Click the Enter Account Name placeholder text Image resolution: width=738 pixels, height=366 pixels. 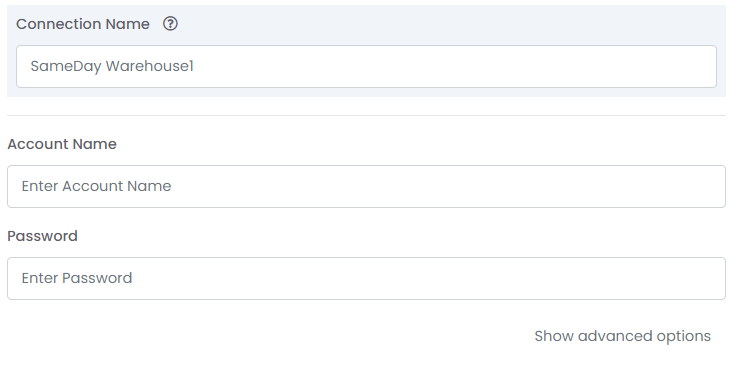click(96, 186)
